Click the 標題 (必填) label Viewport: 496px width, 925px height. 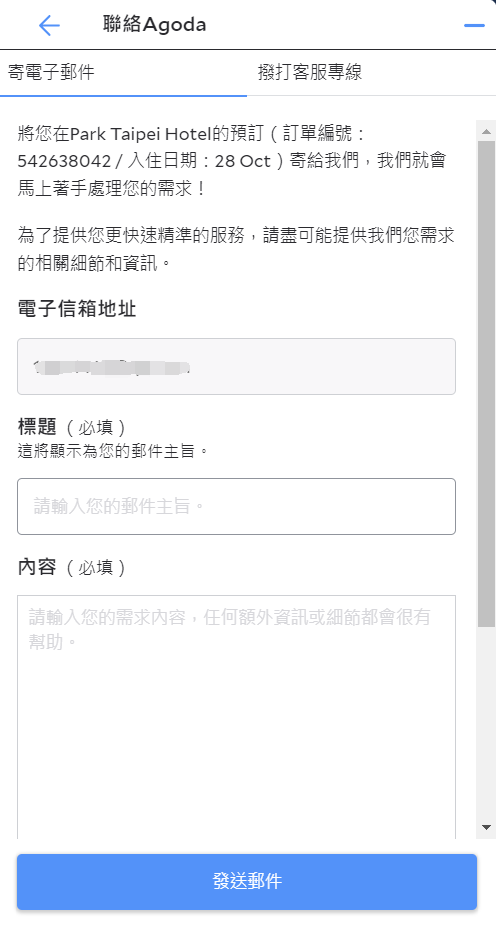pyautogui.click(x=71, y=427)
